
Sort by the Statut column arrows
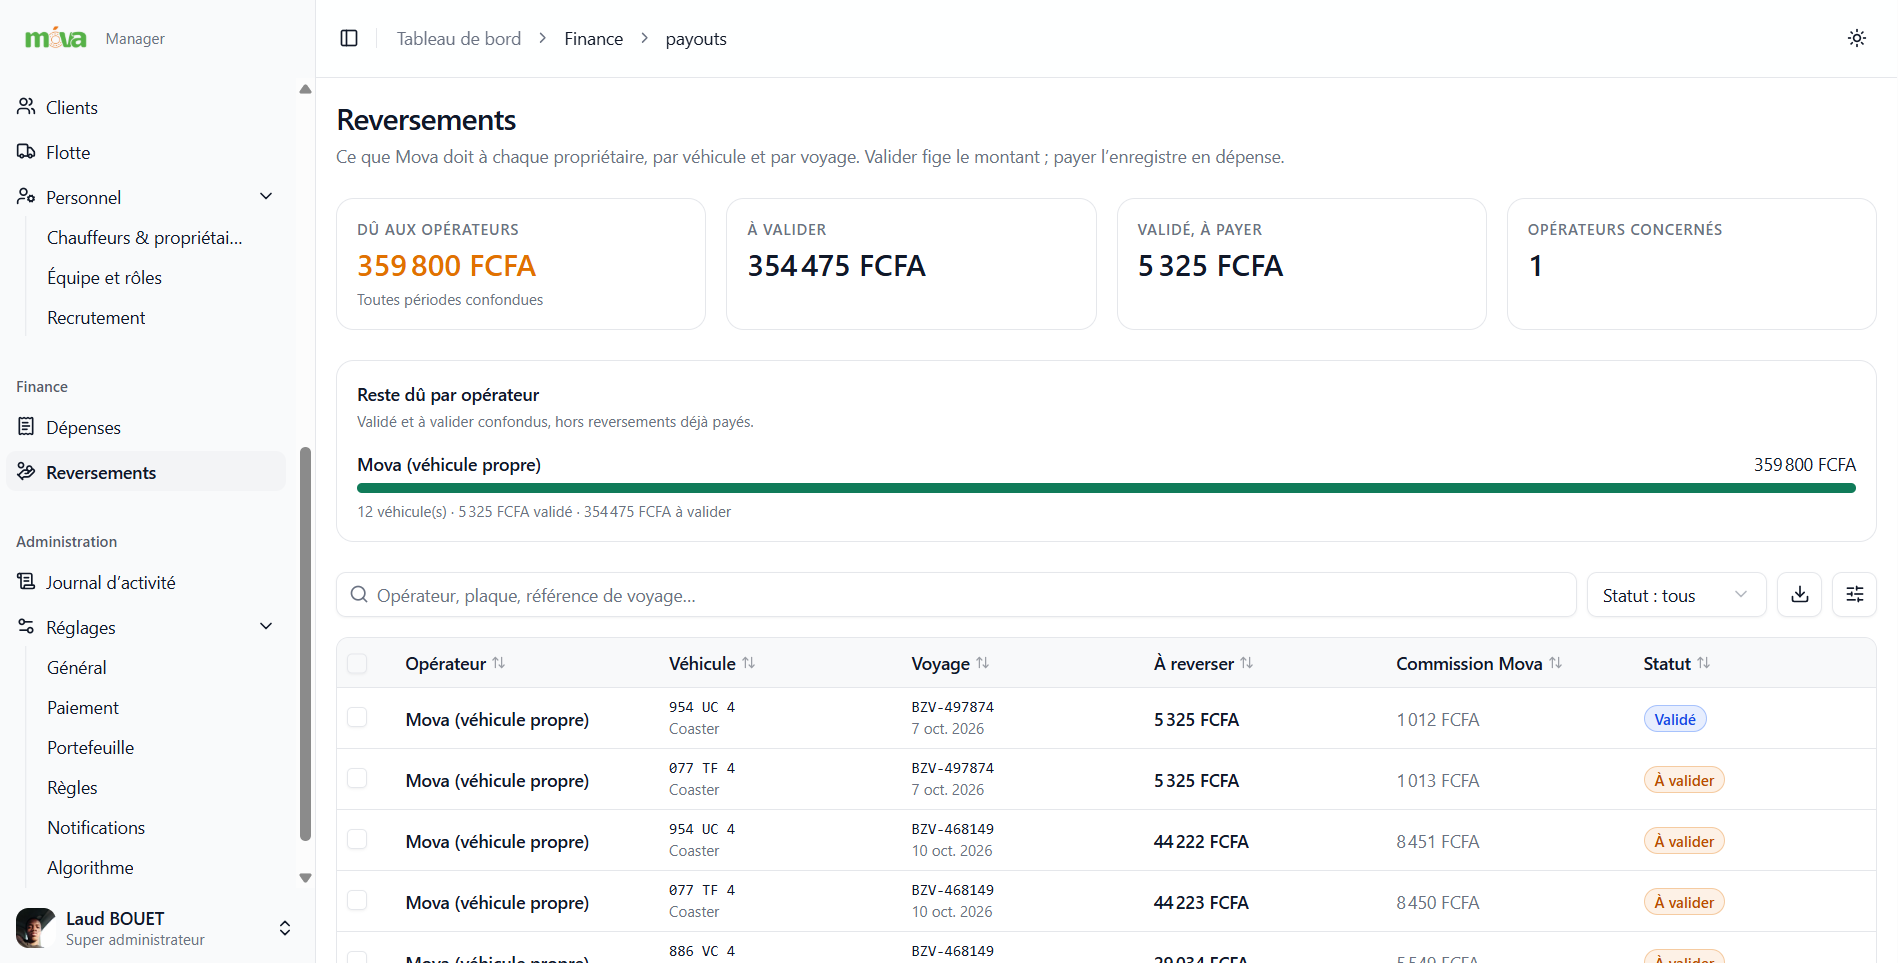[1704, 663]
